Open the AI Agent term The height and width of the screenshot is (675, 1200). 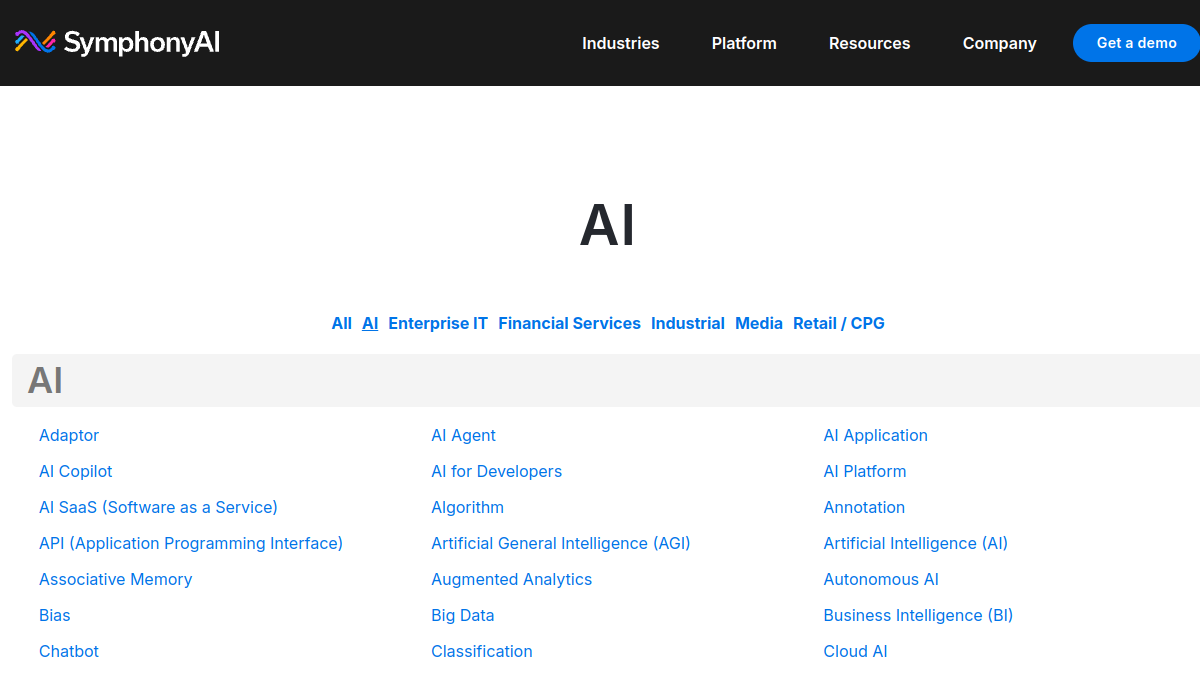tap(464, 435)
